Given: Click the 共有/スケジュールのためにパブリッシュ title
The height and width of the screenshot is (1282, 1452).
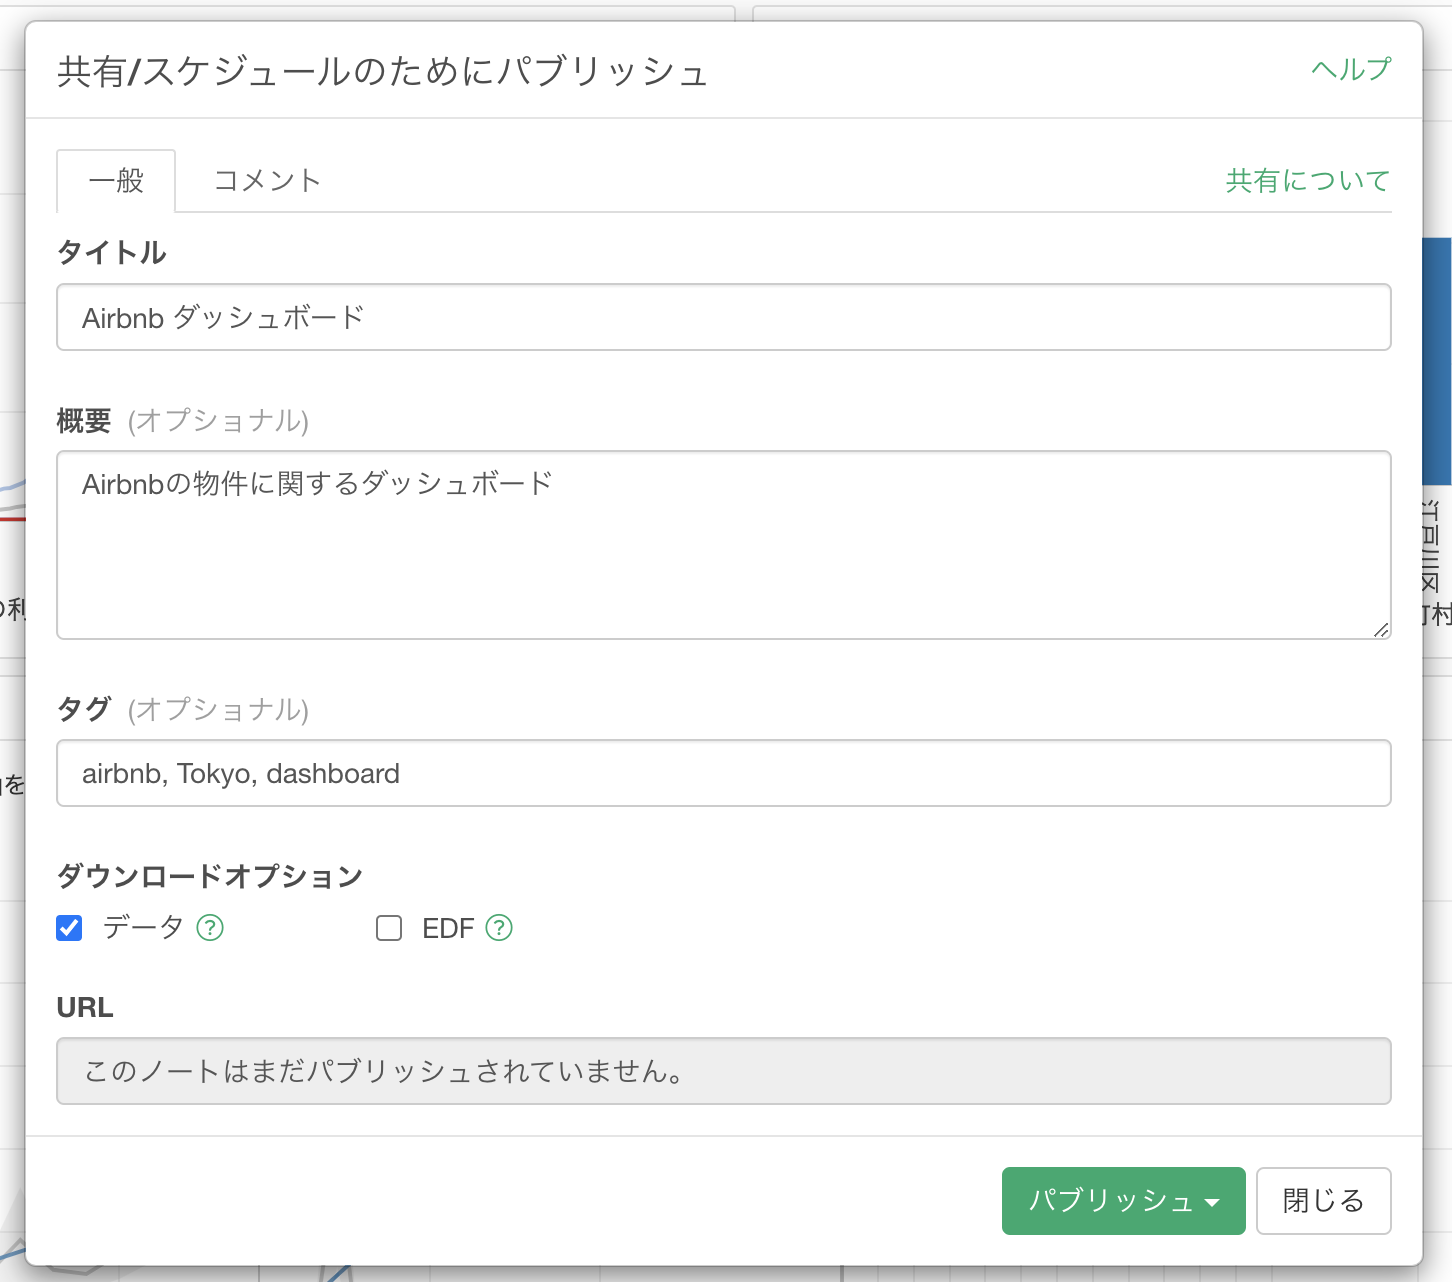Looking at the screenshot, I should pyautogui.click(x=383, y=72).
